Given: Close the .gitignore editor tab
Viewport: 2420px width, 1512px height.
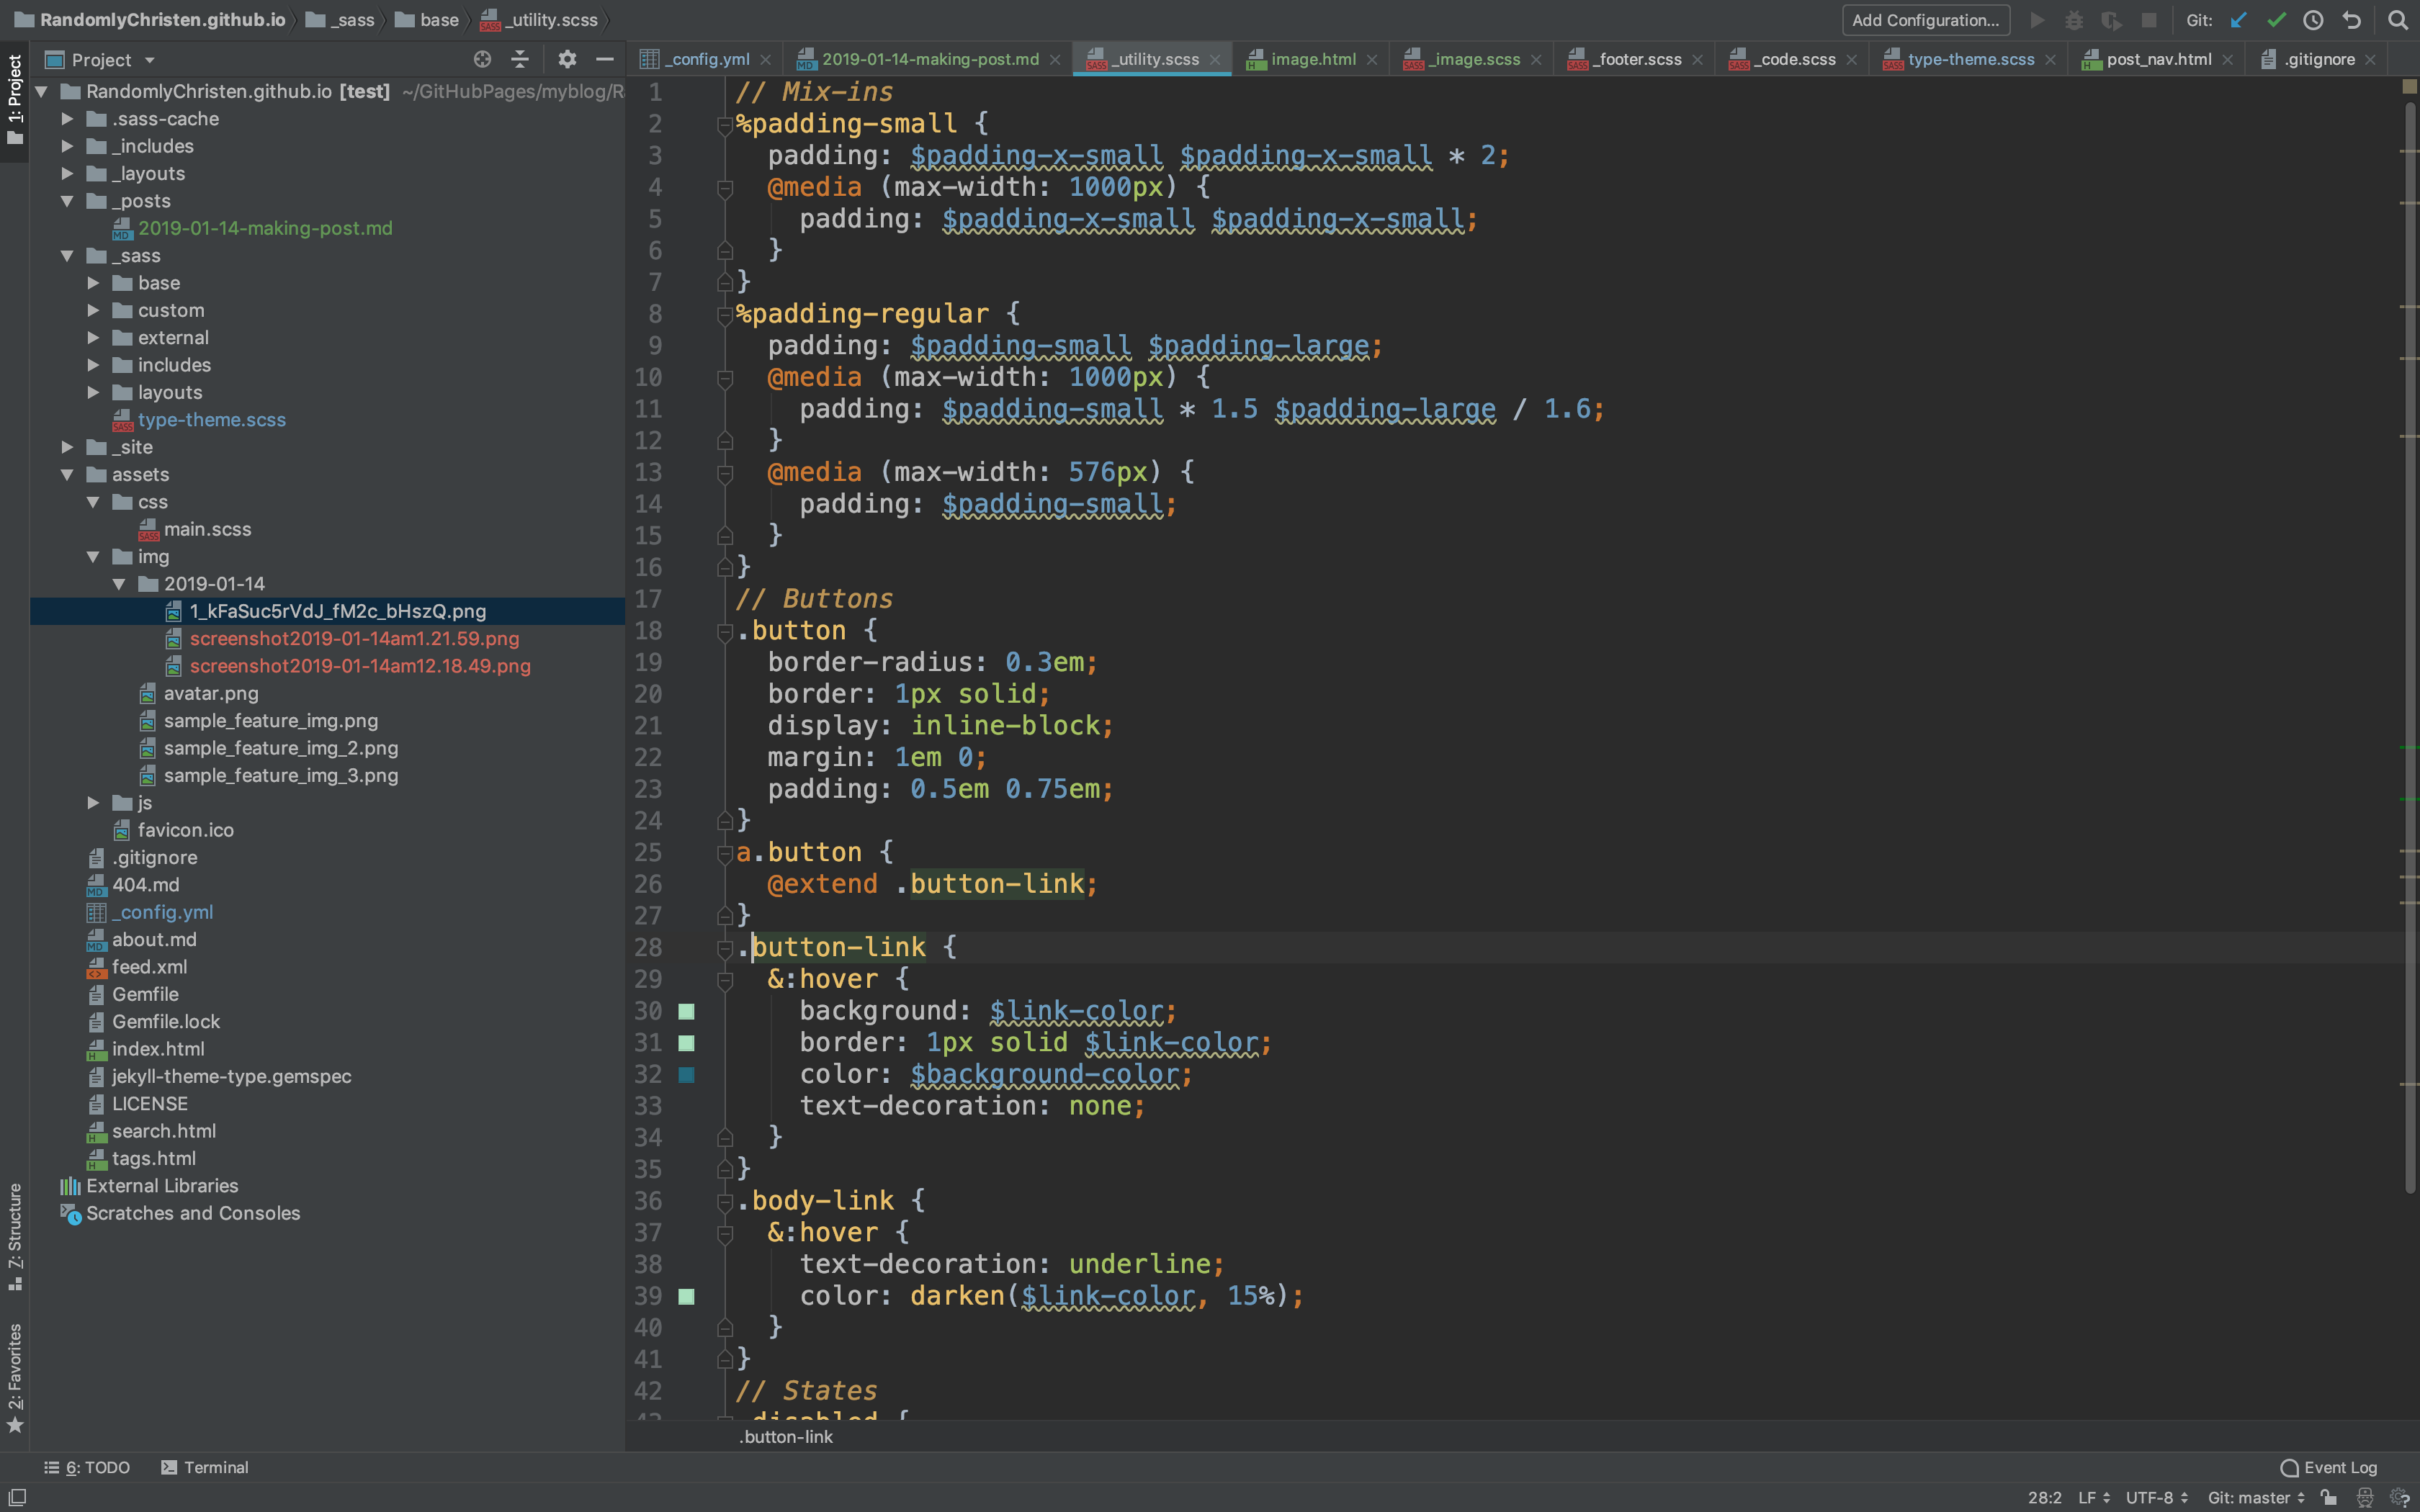Looking at the screenshot, I should point(2369,60).
